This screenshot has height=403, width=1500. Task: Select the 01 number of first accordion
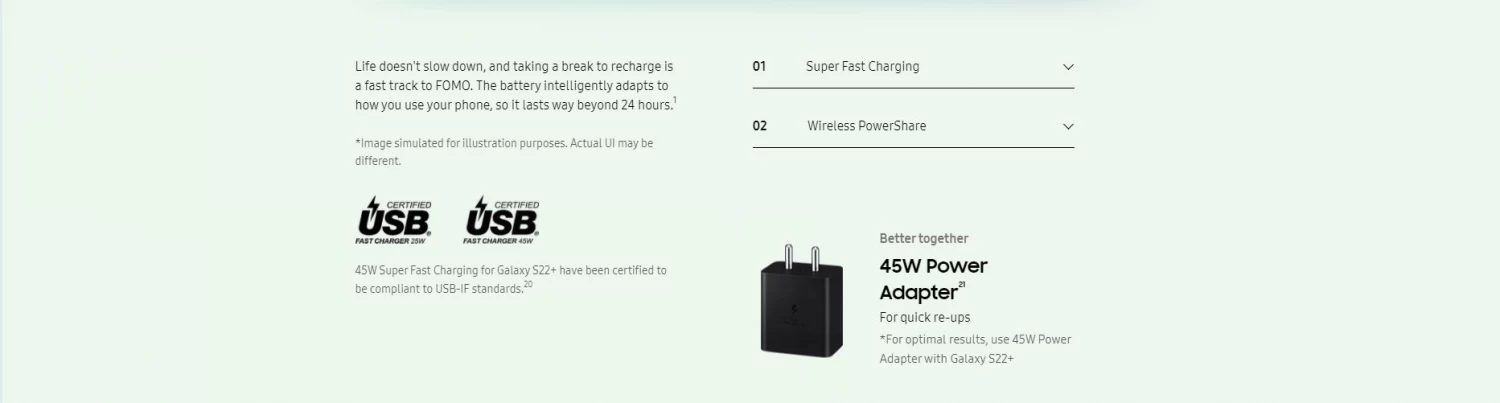[x=759, y=67]
